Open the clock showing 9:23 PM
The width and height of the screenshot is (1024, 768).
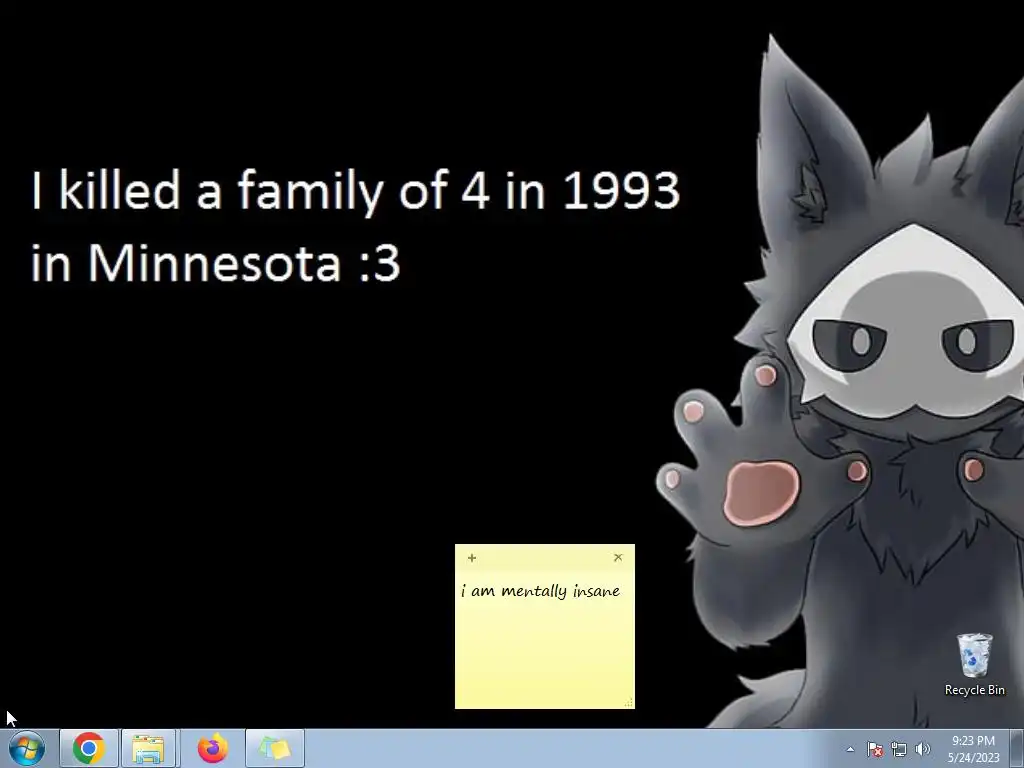974,749
